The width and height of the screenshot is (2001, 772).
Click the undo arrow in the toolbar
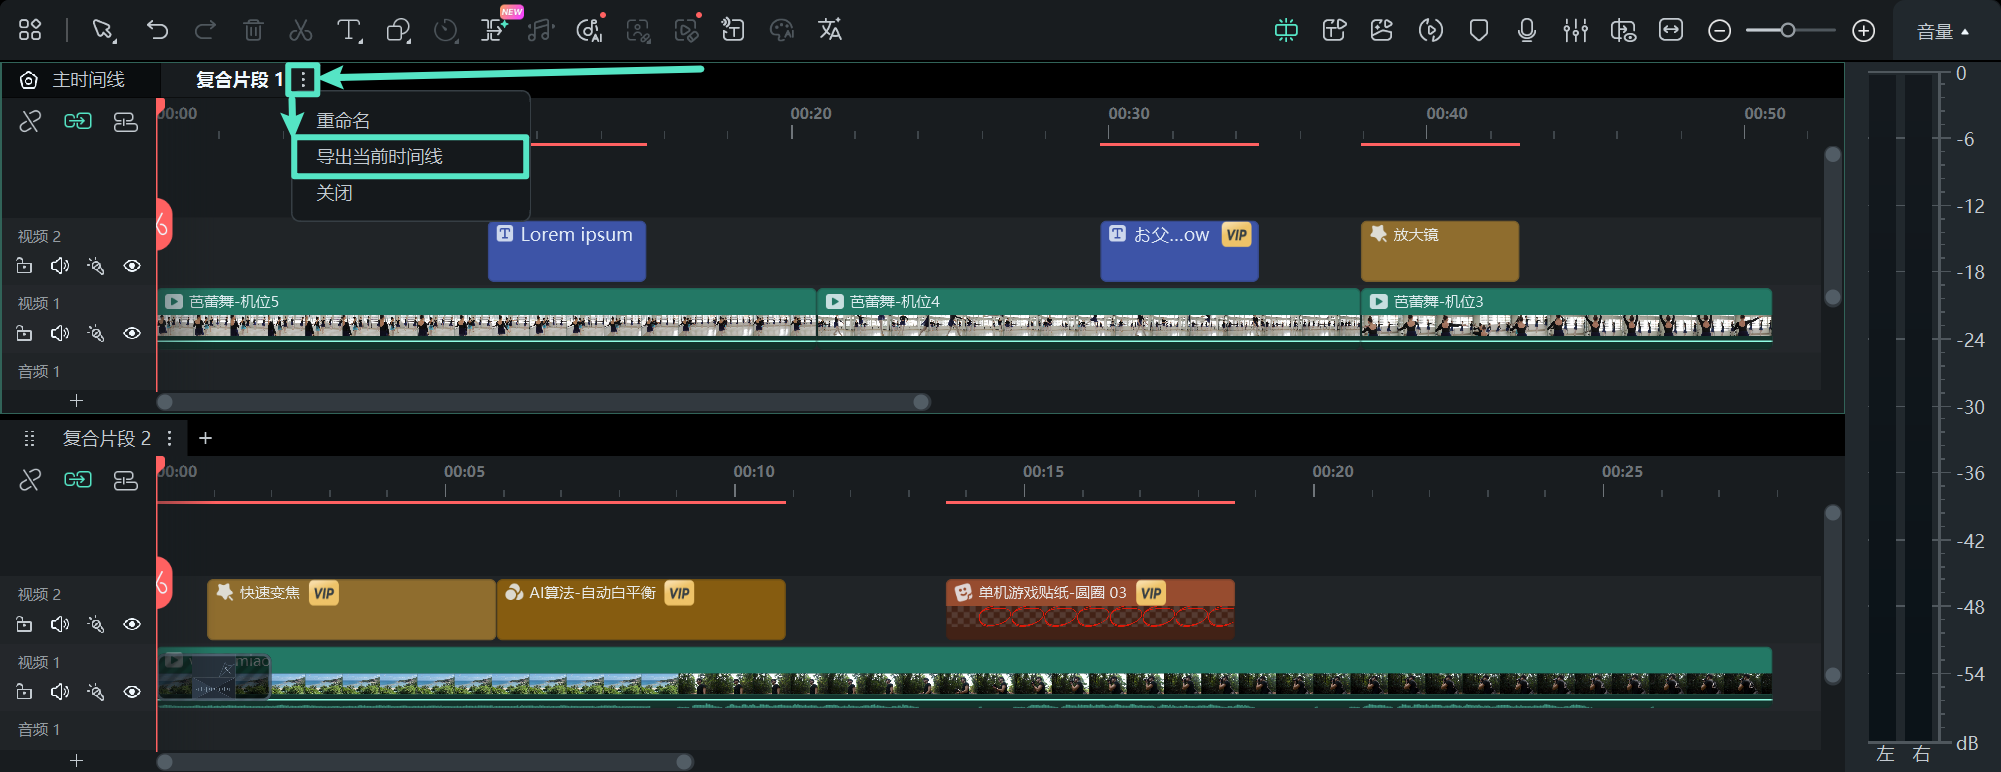157,30
